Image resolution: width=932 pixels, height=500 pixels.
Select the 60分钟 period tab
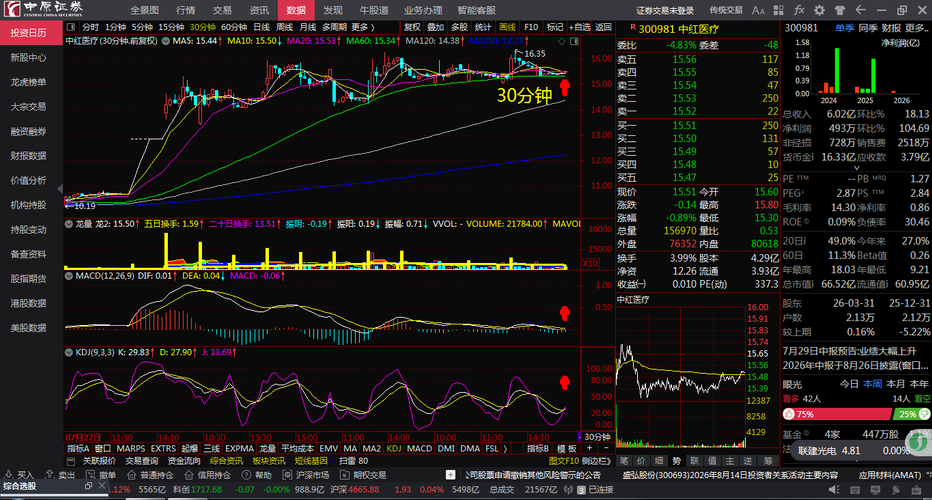(234, 27)
